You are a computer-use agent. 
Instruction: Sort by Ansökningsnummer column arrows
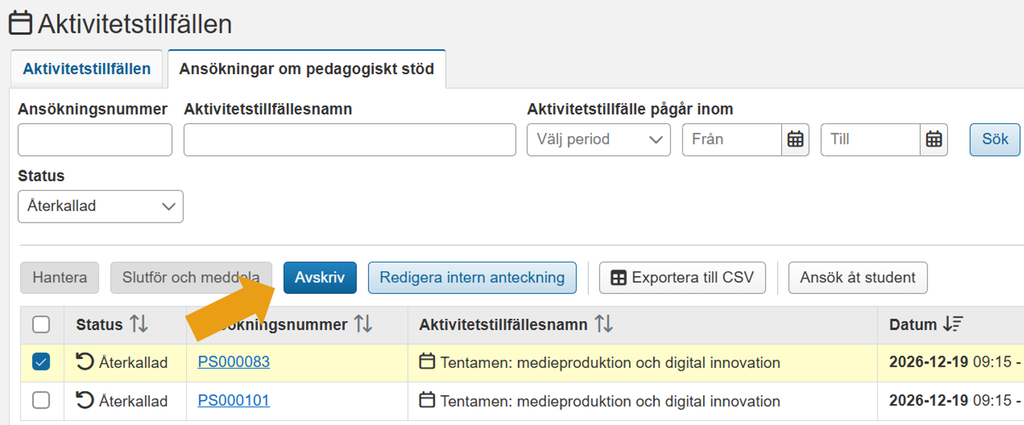[x=362, y=324]
